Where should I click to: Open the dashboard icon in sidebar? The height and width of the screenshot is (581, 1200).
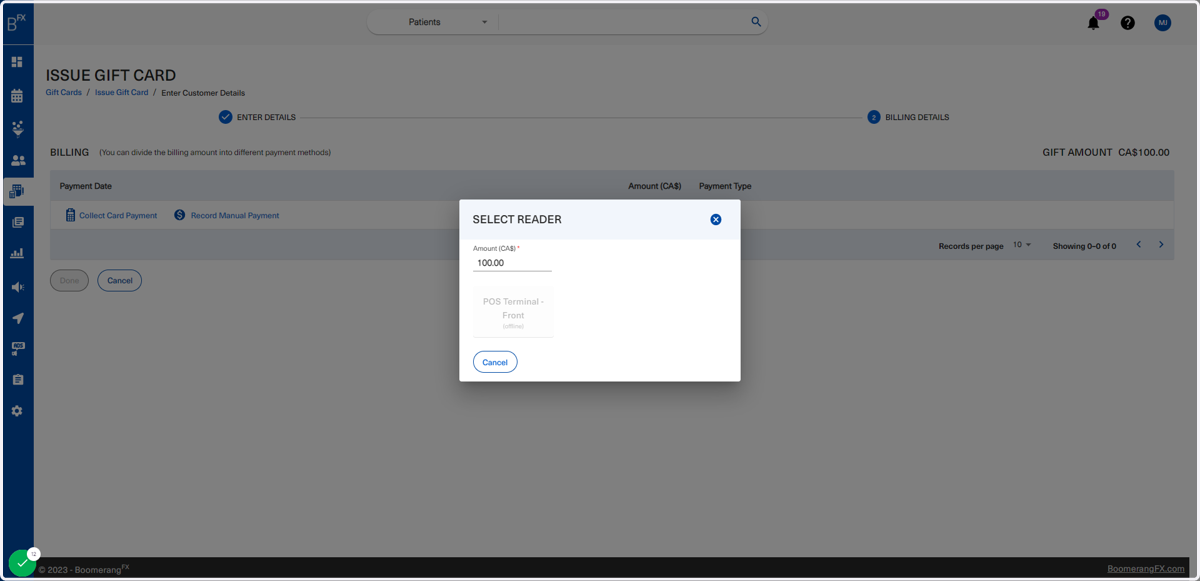(x=17, y=62)
